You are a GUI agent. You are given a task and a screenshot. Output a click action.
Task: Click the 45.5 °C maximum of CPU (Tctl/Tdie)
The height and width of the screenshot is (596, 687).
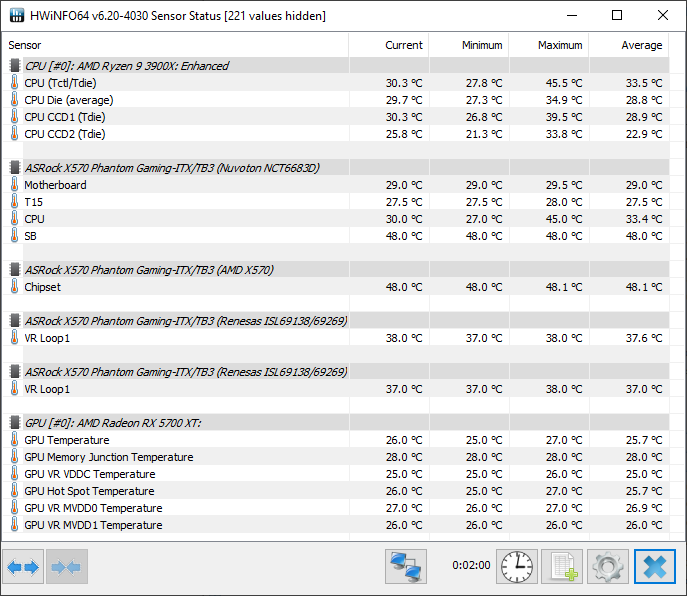[x=564, y=83]
